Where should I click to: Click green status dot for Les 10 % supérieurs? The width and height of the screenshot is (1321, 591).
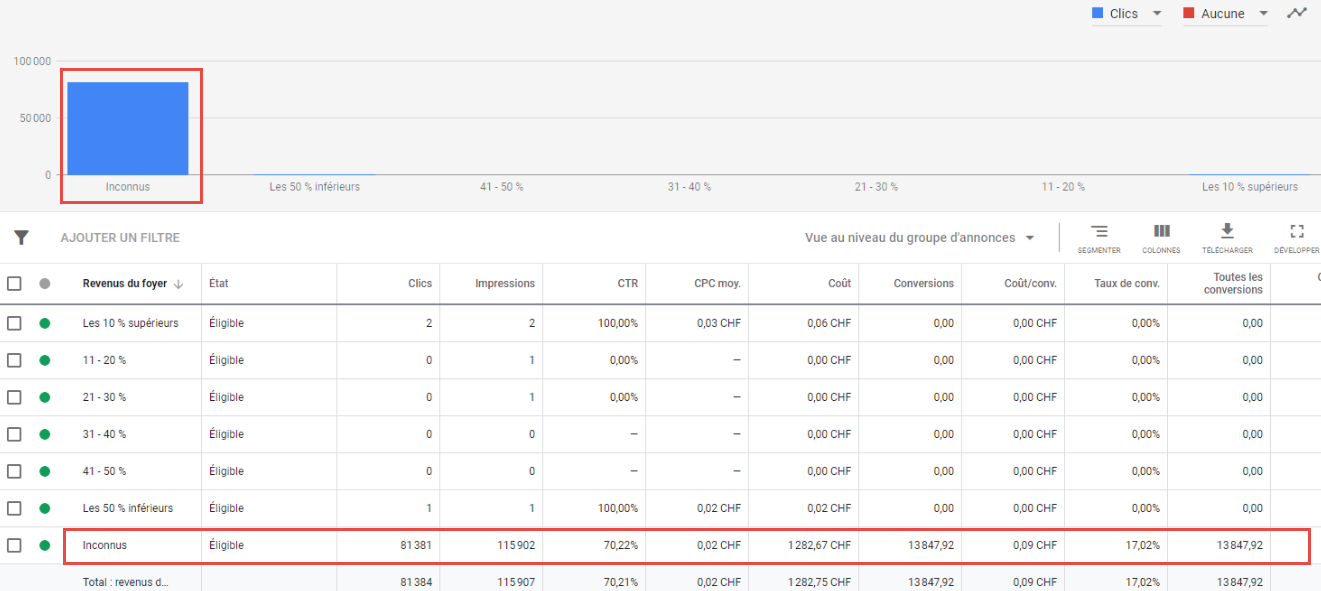click(44, 323)
